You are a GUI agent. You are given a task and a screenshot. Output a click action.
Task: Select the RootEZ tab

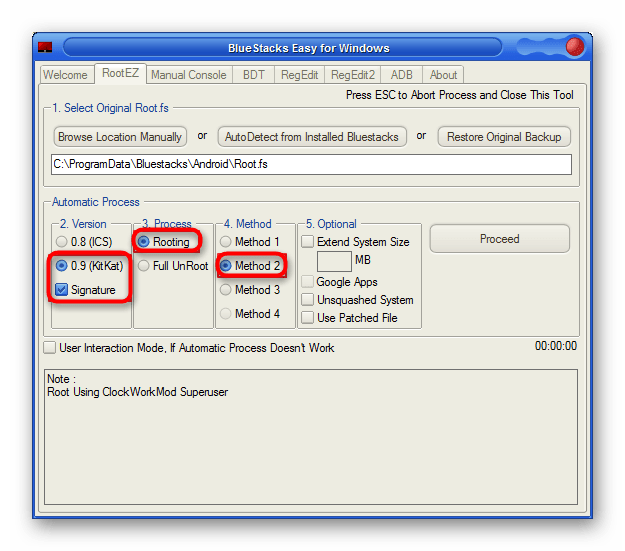120,73
